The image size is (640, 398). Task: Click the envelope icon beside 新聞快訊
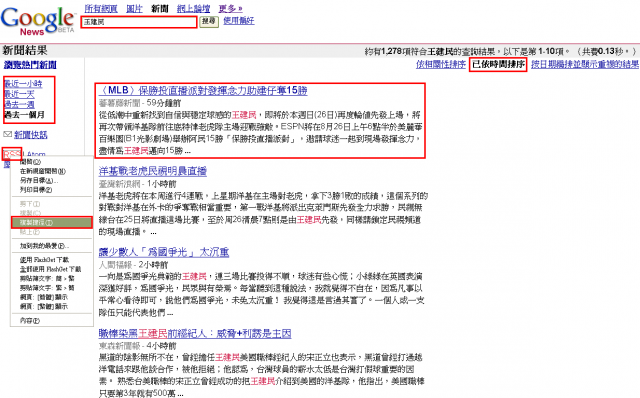click(x=7, y=134)
